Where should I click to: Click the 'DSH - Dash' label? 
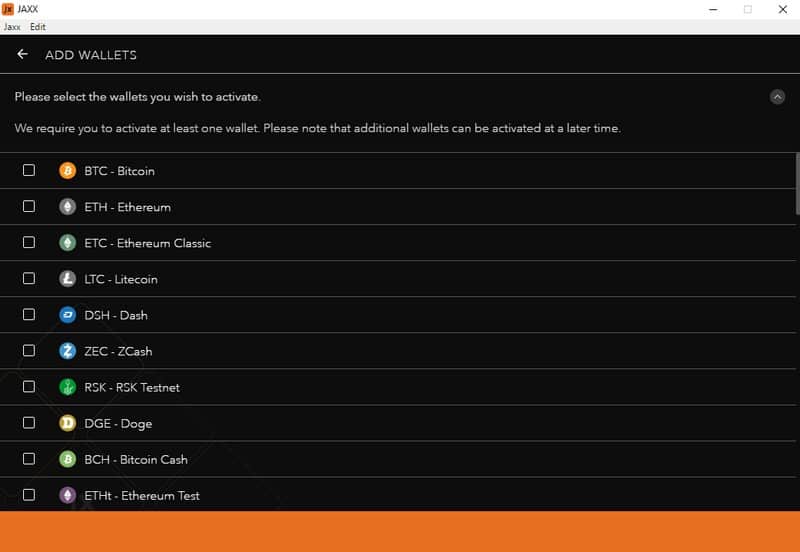[x=116, y=315]
